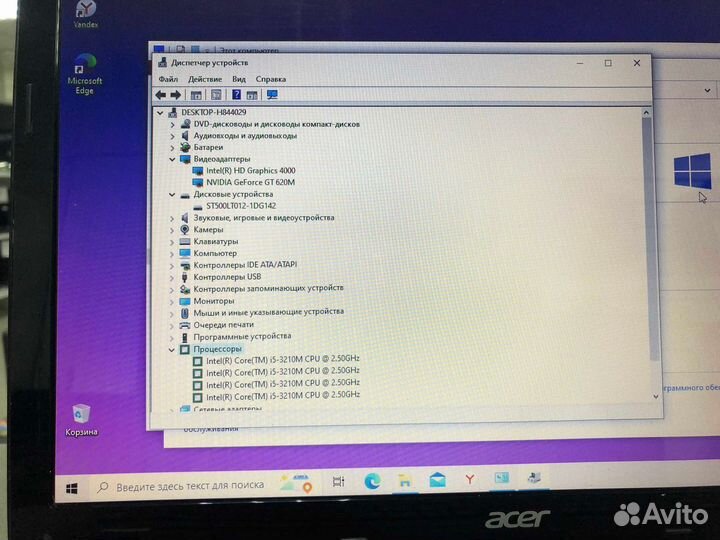Collapse the Процессоры node

pos(172,350)
